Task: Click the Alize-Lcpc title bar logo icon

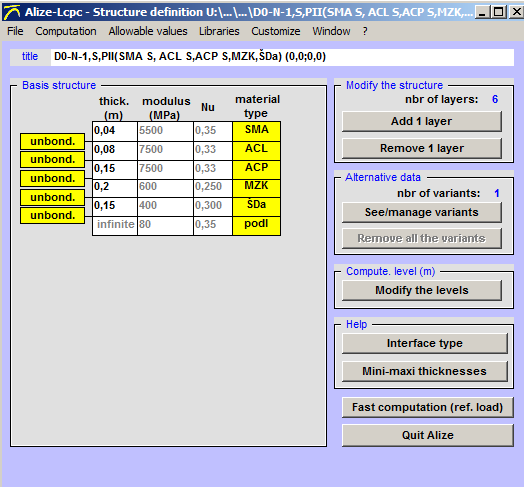Action: 12,12
